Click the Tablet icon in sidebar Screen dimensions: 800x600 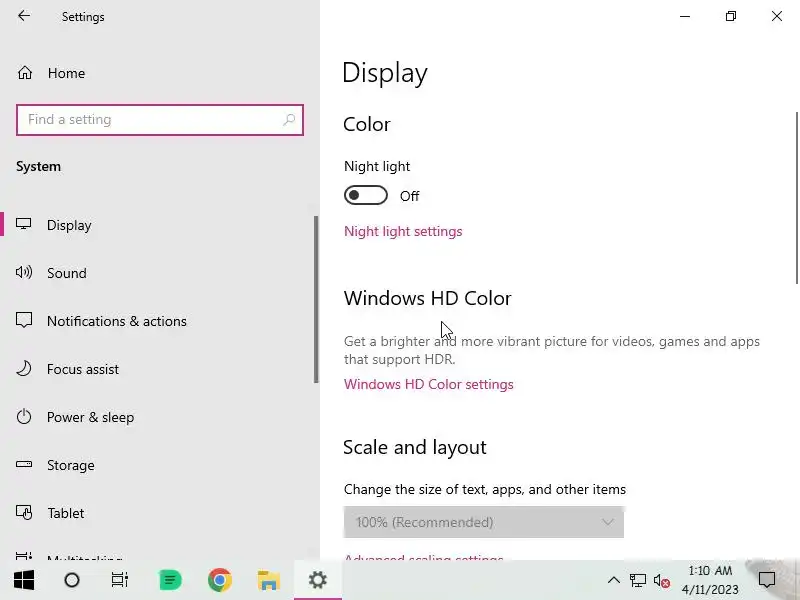pyautogui.click(x=23, y=512)
